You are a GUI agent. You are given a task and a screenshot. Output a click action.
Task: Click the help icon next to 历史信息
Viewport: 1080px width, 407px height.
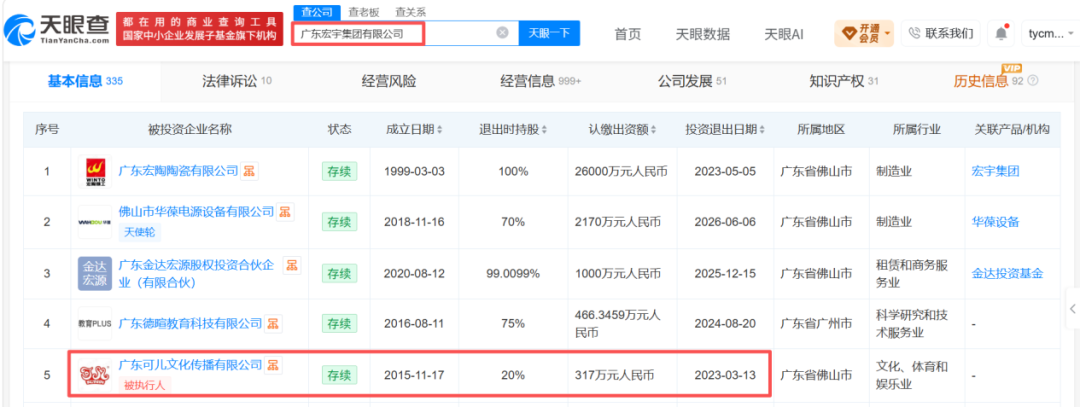click(1032, 81)
